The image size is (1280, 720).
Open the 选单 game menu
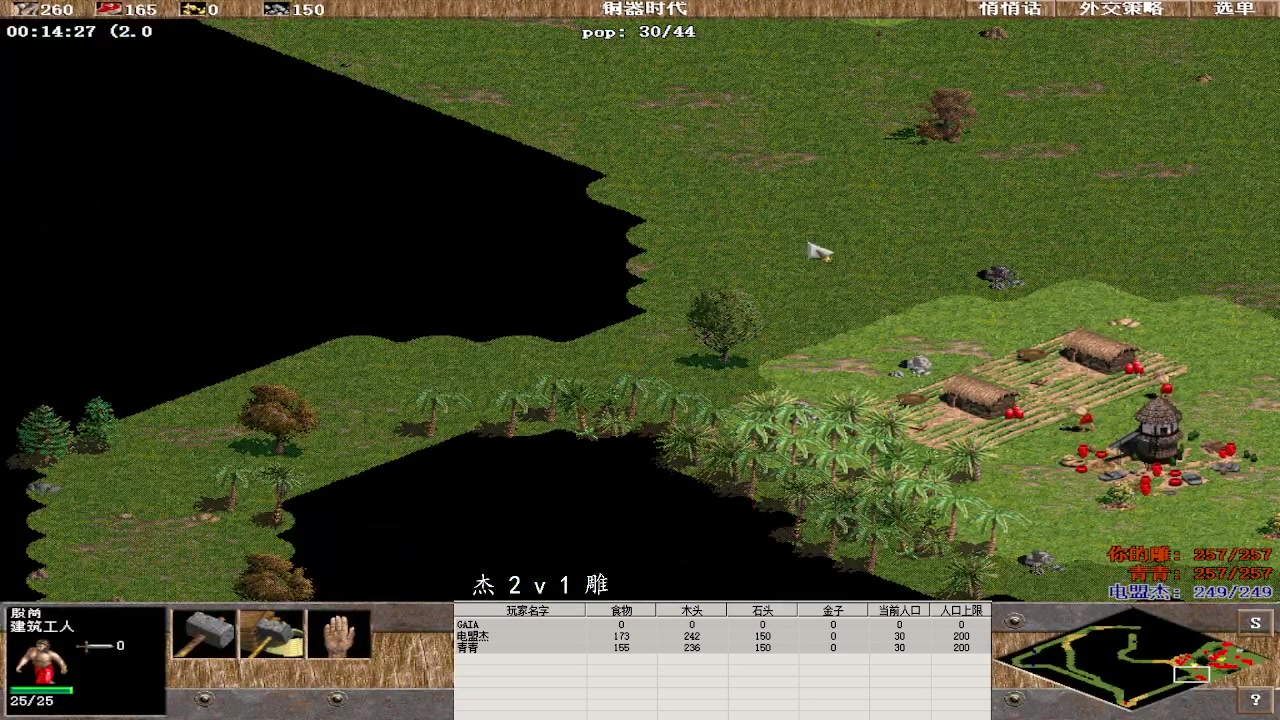(1234, 9)
